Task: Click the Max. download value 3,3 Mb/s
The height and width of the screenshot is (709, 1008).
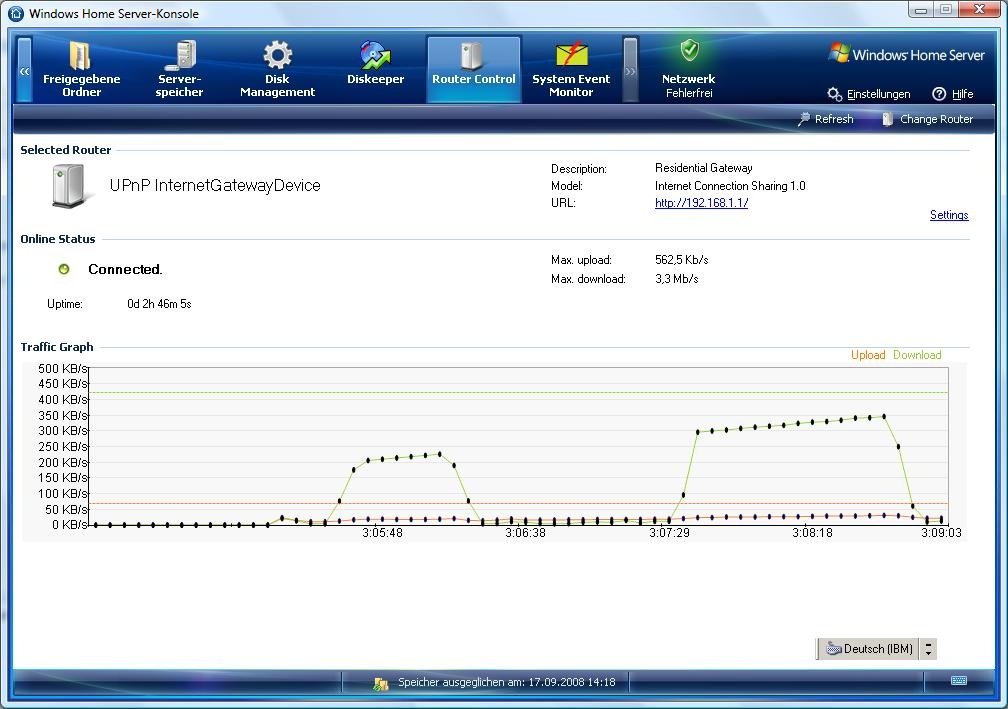Action: [x=676, y=279]
